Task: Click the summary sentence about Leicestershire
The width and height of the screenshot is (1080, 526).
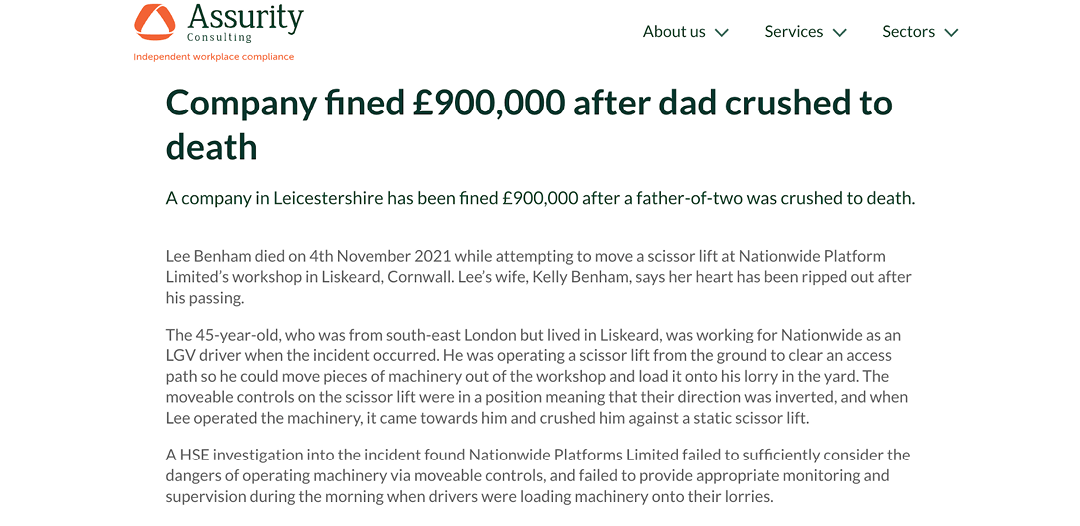Action: [x=540, y=198]
